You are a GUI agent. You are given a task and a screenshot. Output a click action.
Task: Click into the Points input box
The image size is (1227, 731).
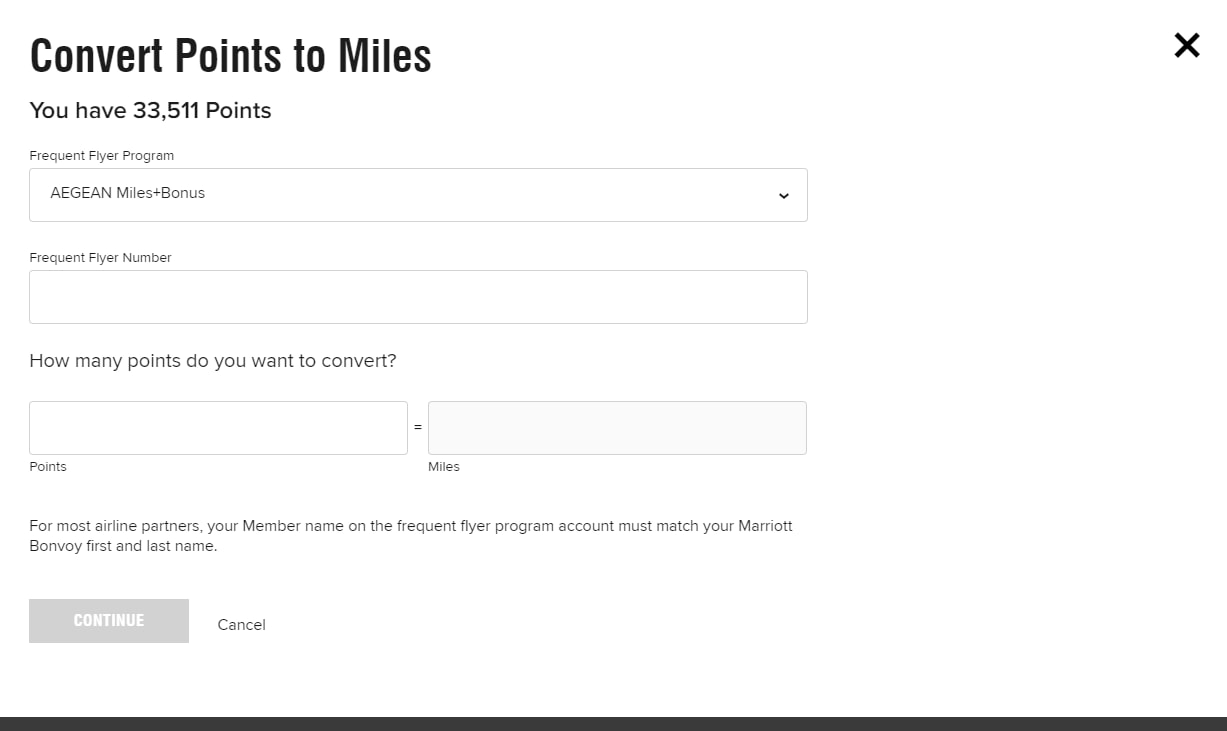click(x=218, y=428)
